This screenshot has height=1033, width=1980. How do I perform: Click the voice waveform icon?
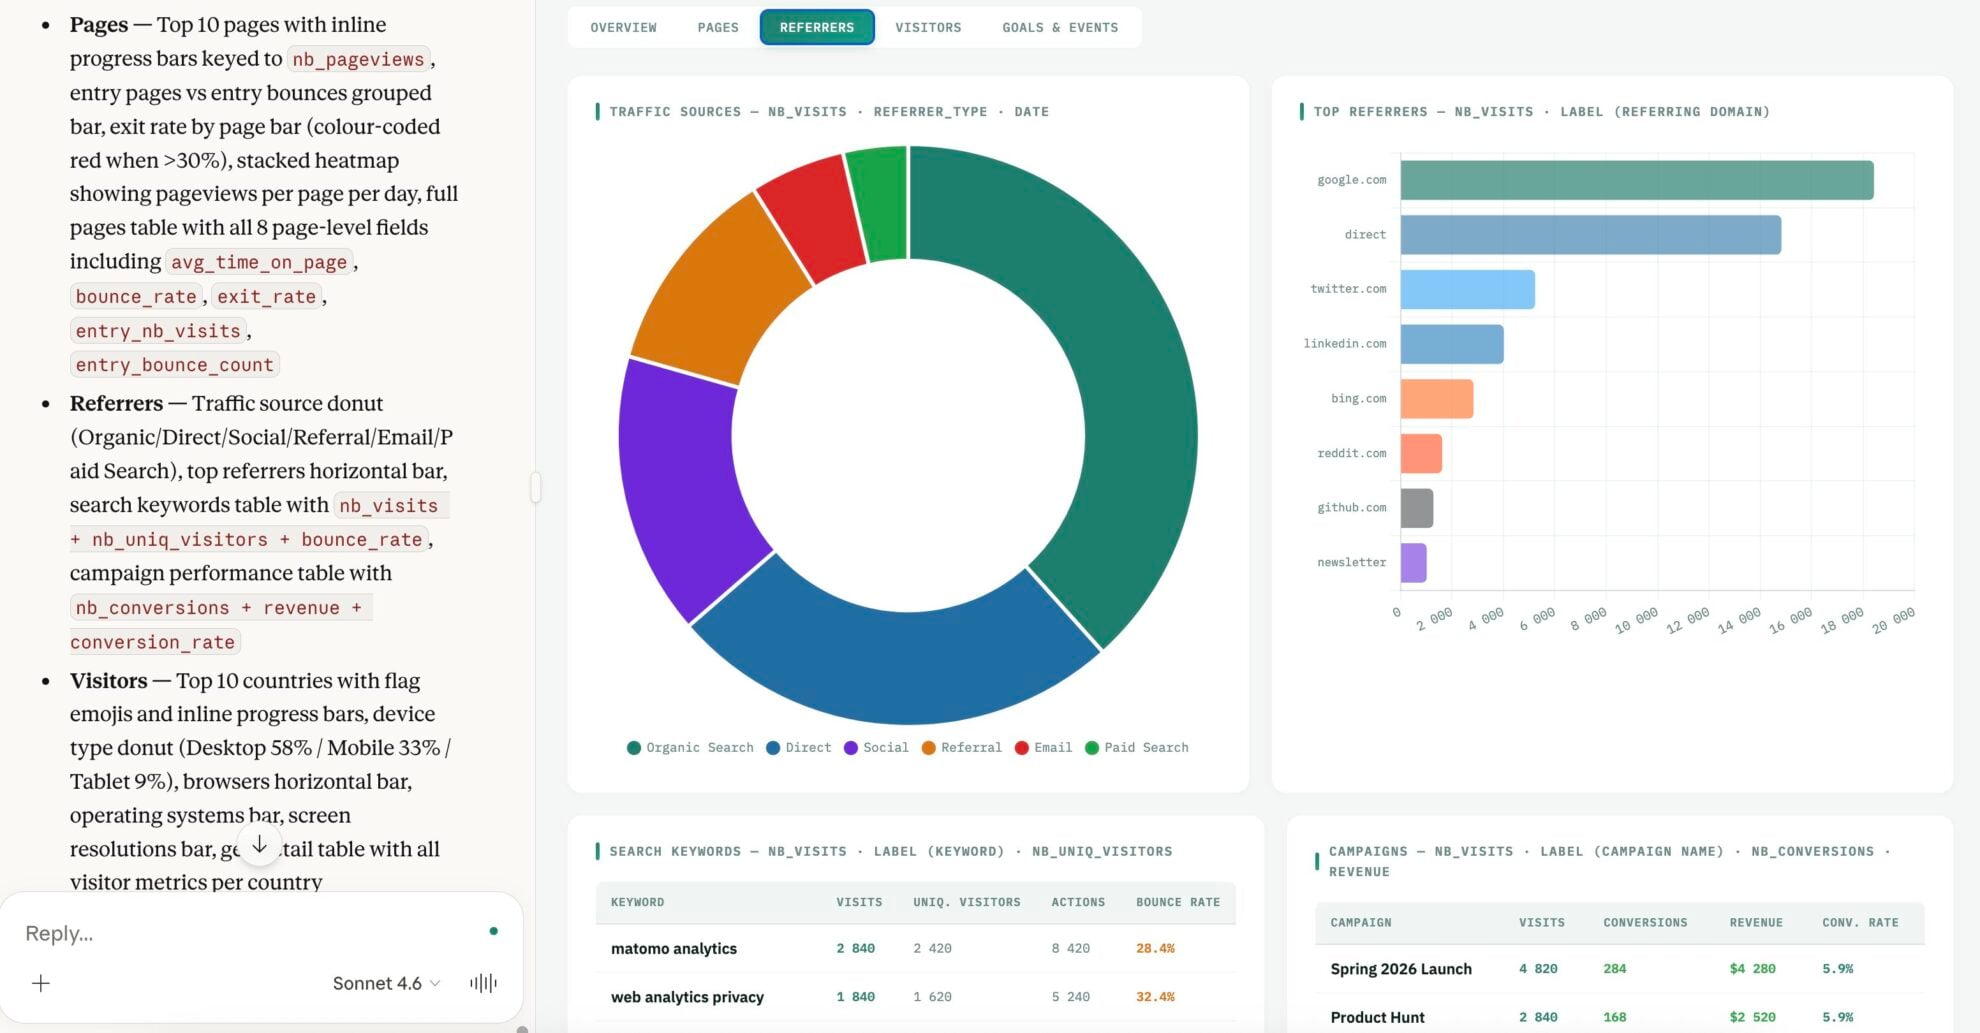[x=483, y=983]
